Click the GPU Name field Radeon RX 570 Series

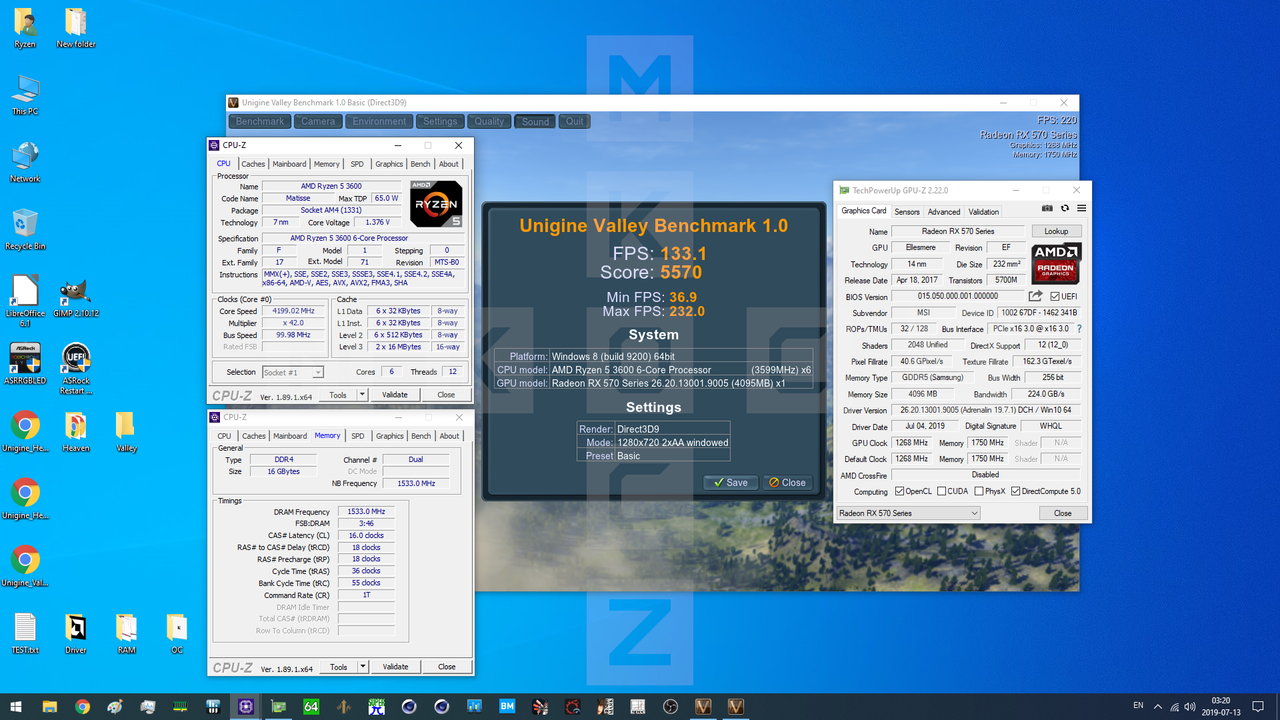pyautogui.click(x=957, y=231)
